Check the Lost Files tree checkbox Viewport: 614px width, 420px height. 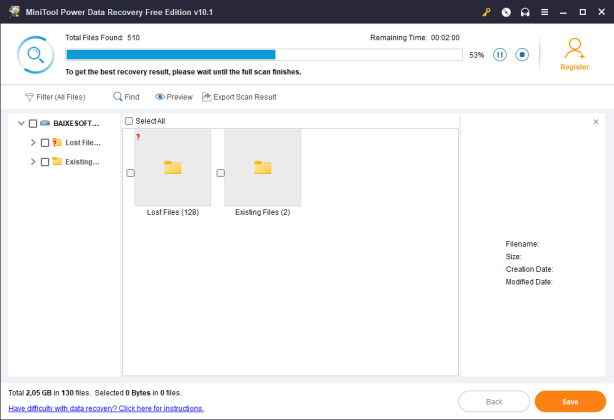45,143
